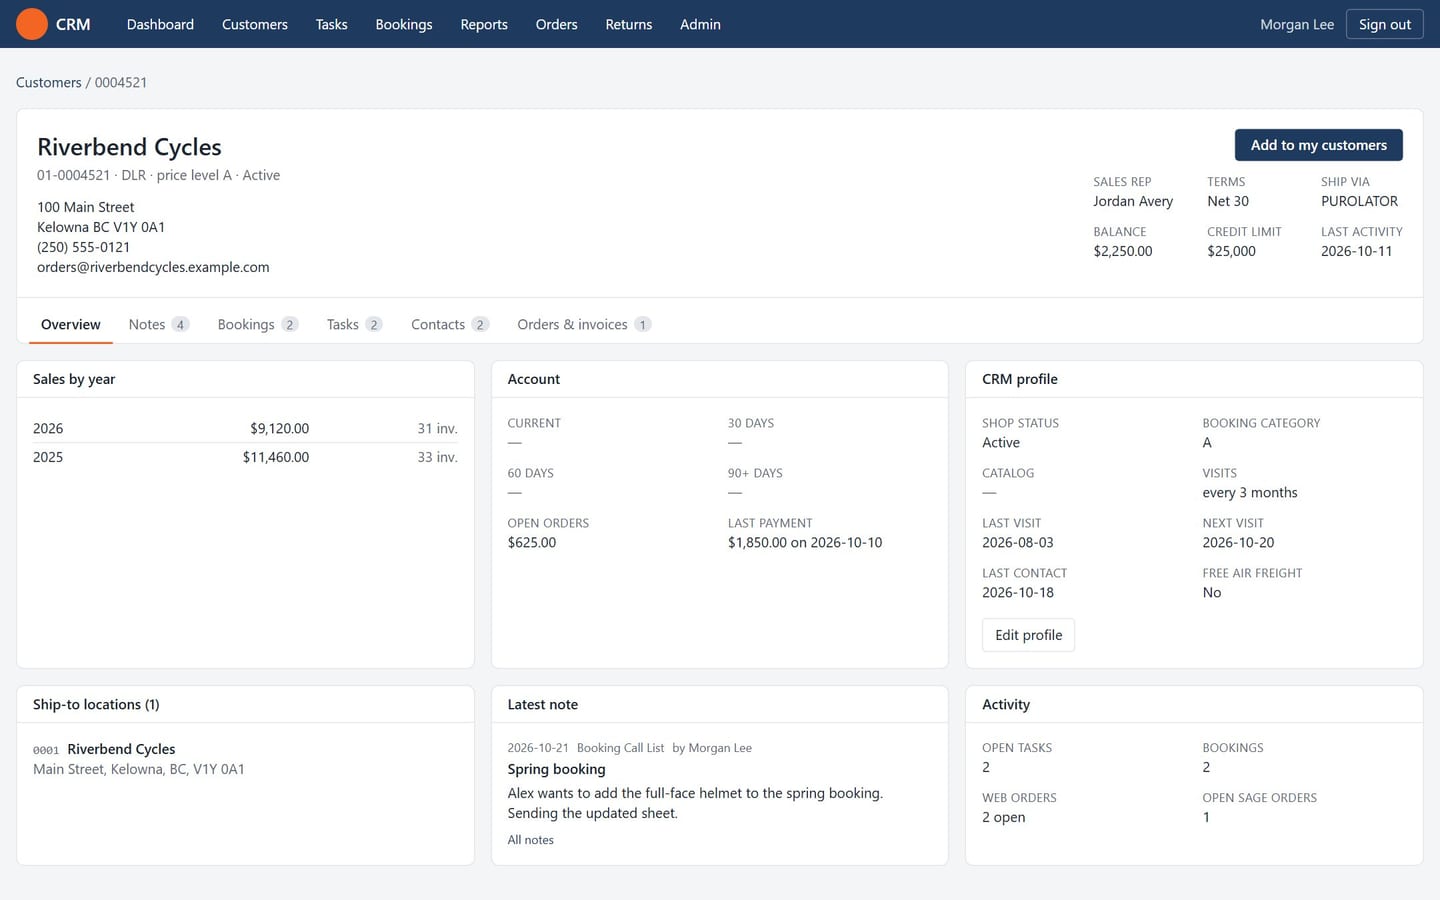Click the Edit profile button
This screenshot has width=1440, height=900.
coord(1028,635)
